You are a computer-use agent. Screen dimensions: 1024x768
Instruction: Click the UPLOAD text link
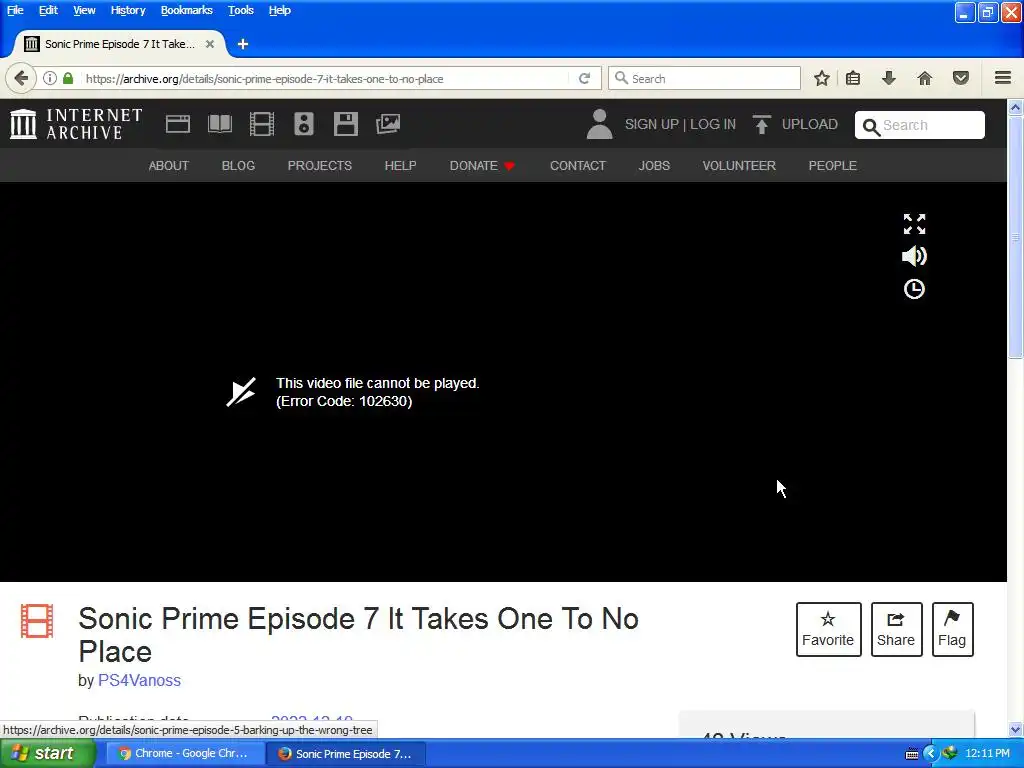pos(810,124)
